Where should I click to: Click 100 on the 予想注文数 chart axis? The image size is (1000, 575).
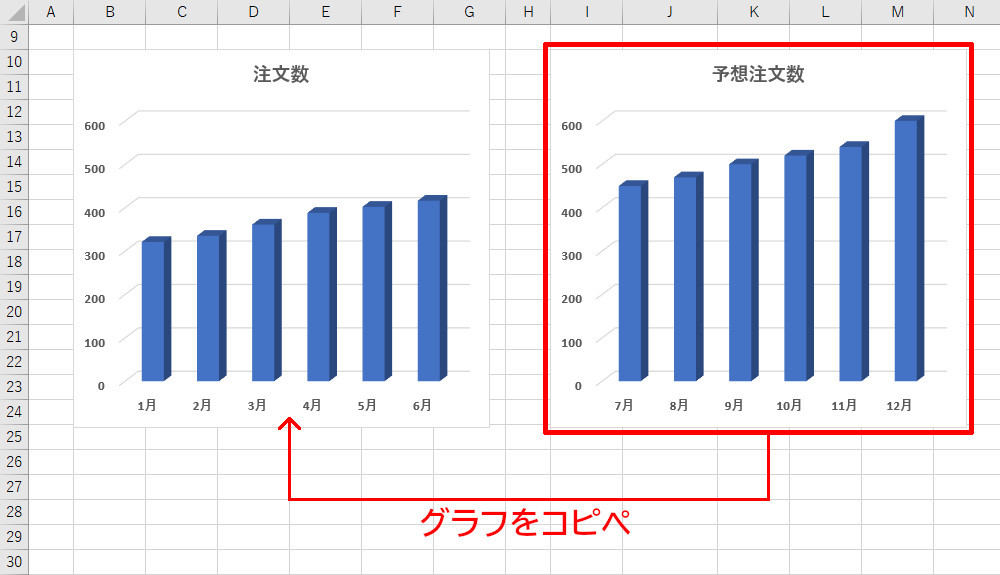(571, 343)
